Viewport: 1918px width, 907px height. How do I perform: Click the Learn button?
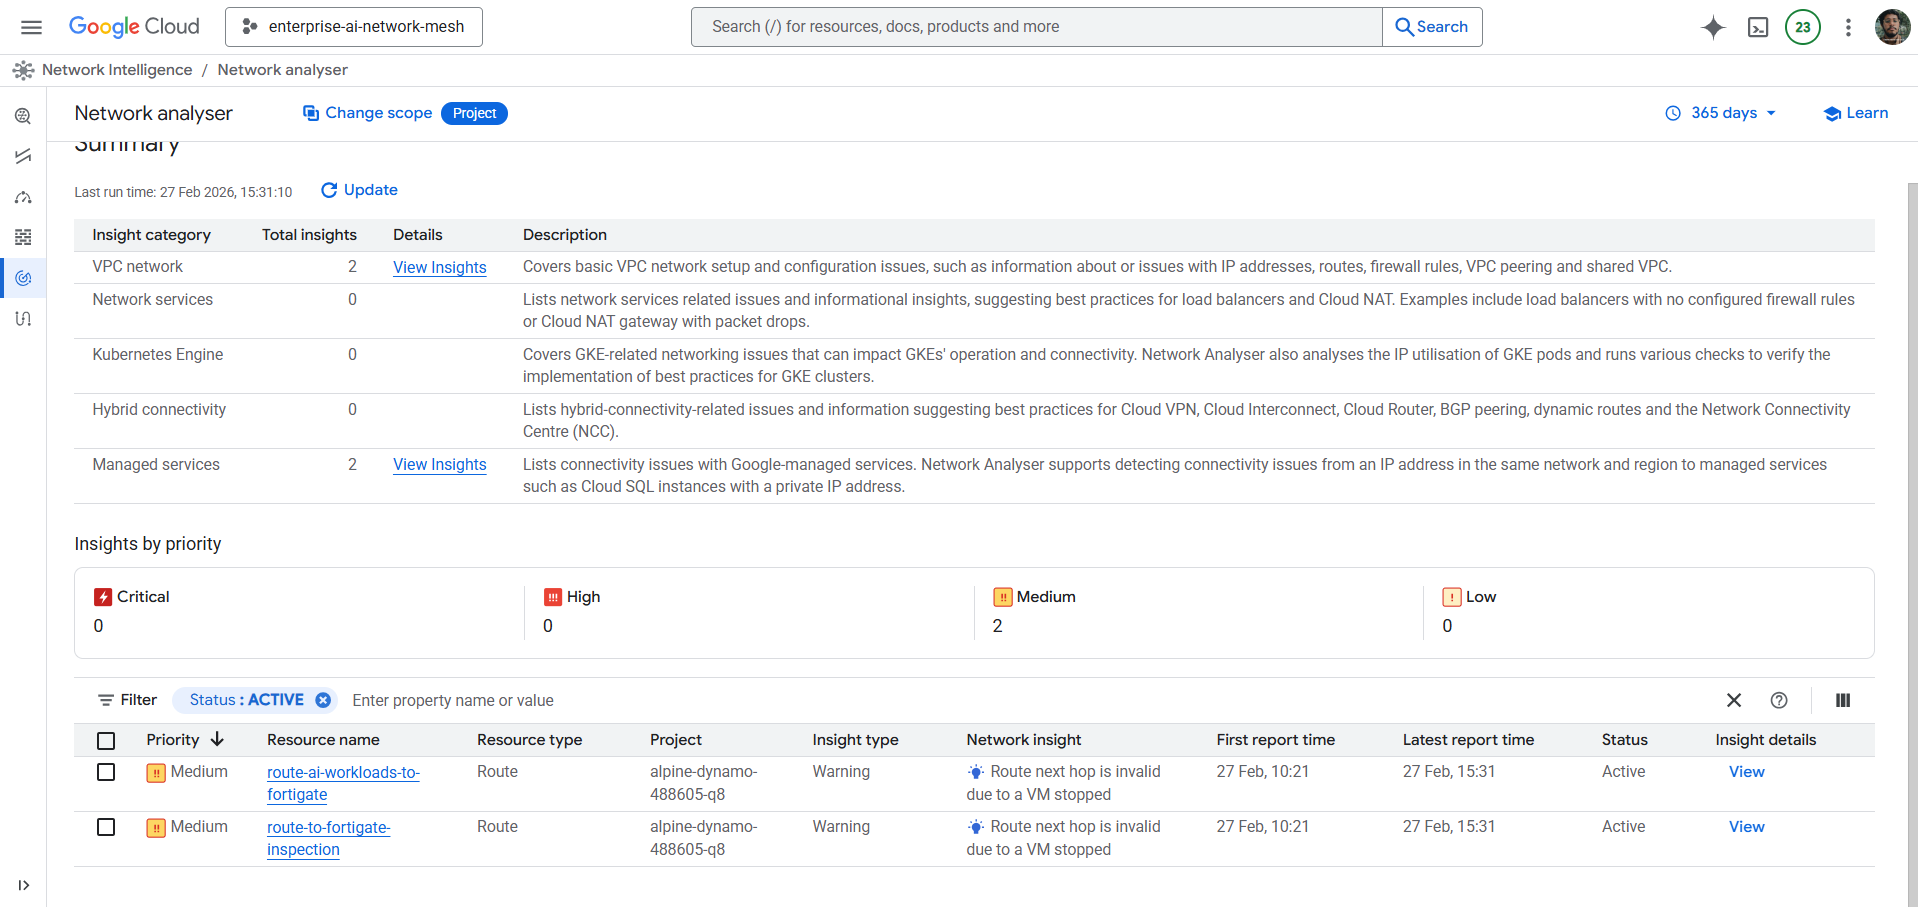tap(1856, 113)
